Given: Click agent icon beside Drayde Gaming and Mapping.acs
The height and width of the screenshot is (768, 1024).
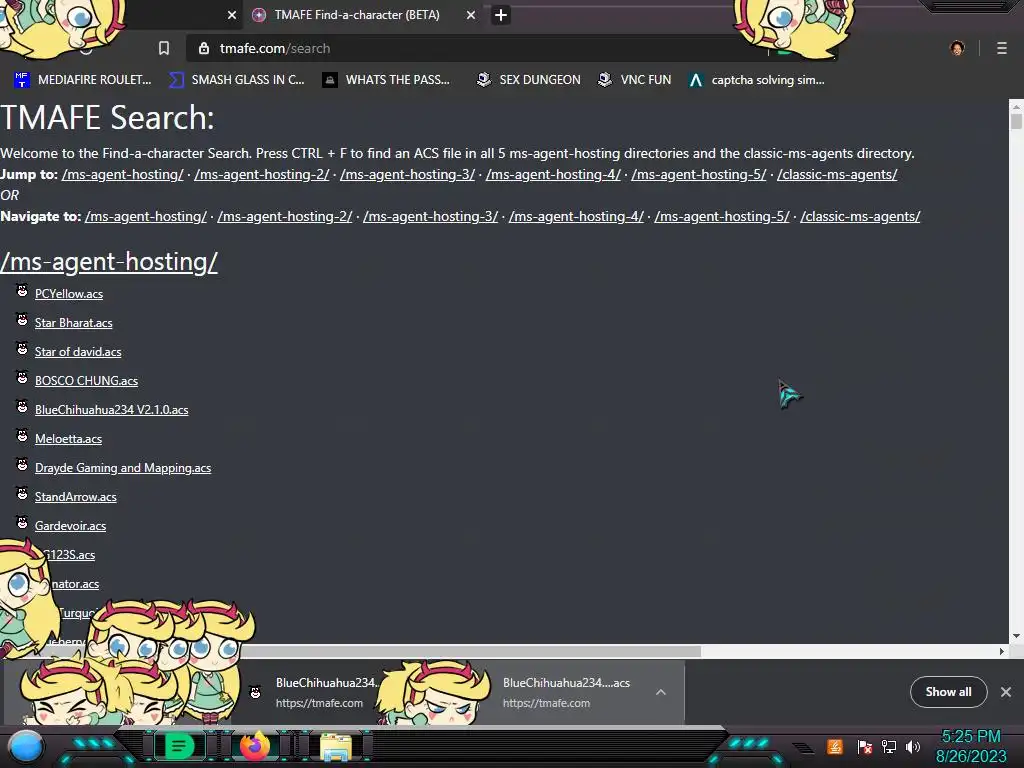Looking at the screenshot, I should coord(22,465).
